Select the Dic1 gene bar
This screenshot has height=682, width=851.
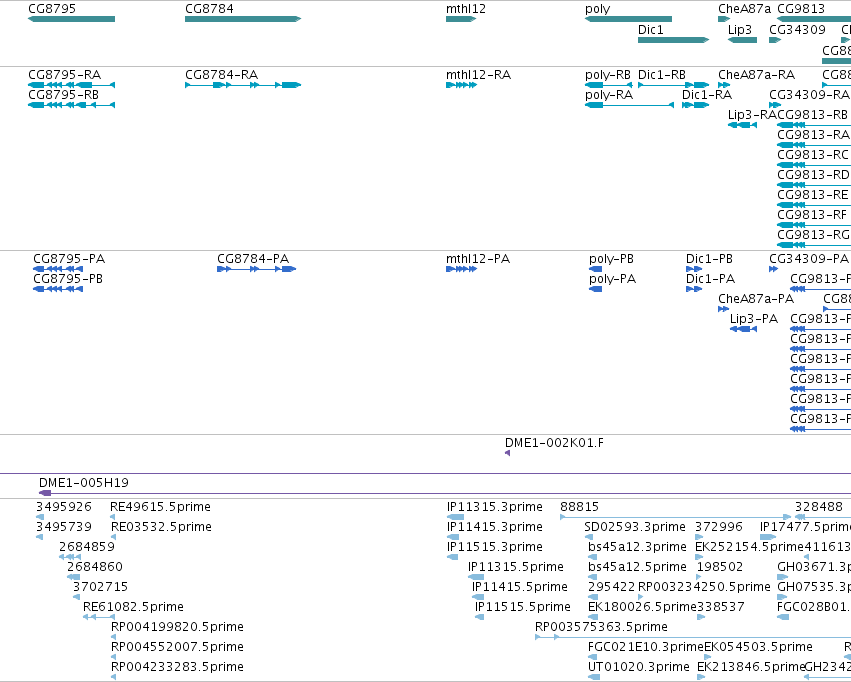(x=674, y=40)
